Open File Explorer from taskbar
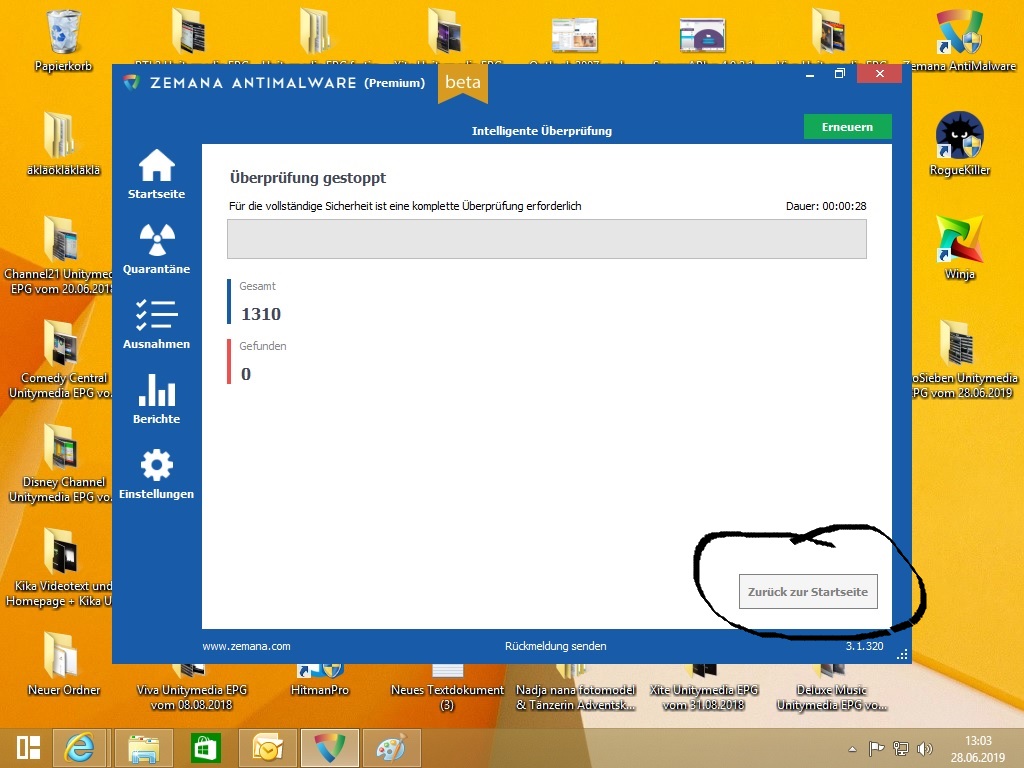 pyautogui.click(x=144, y=748)
